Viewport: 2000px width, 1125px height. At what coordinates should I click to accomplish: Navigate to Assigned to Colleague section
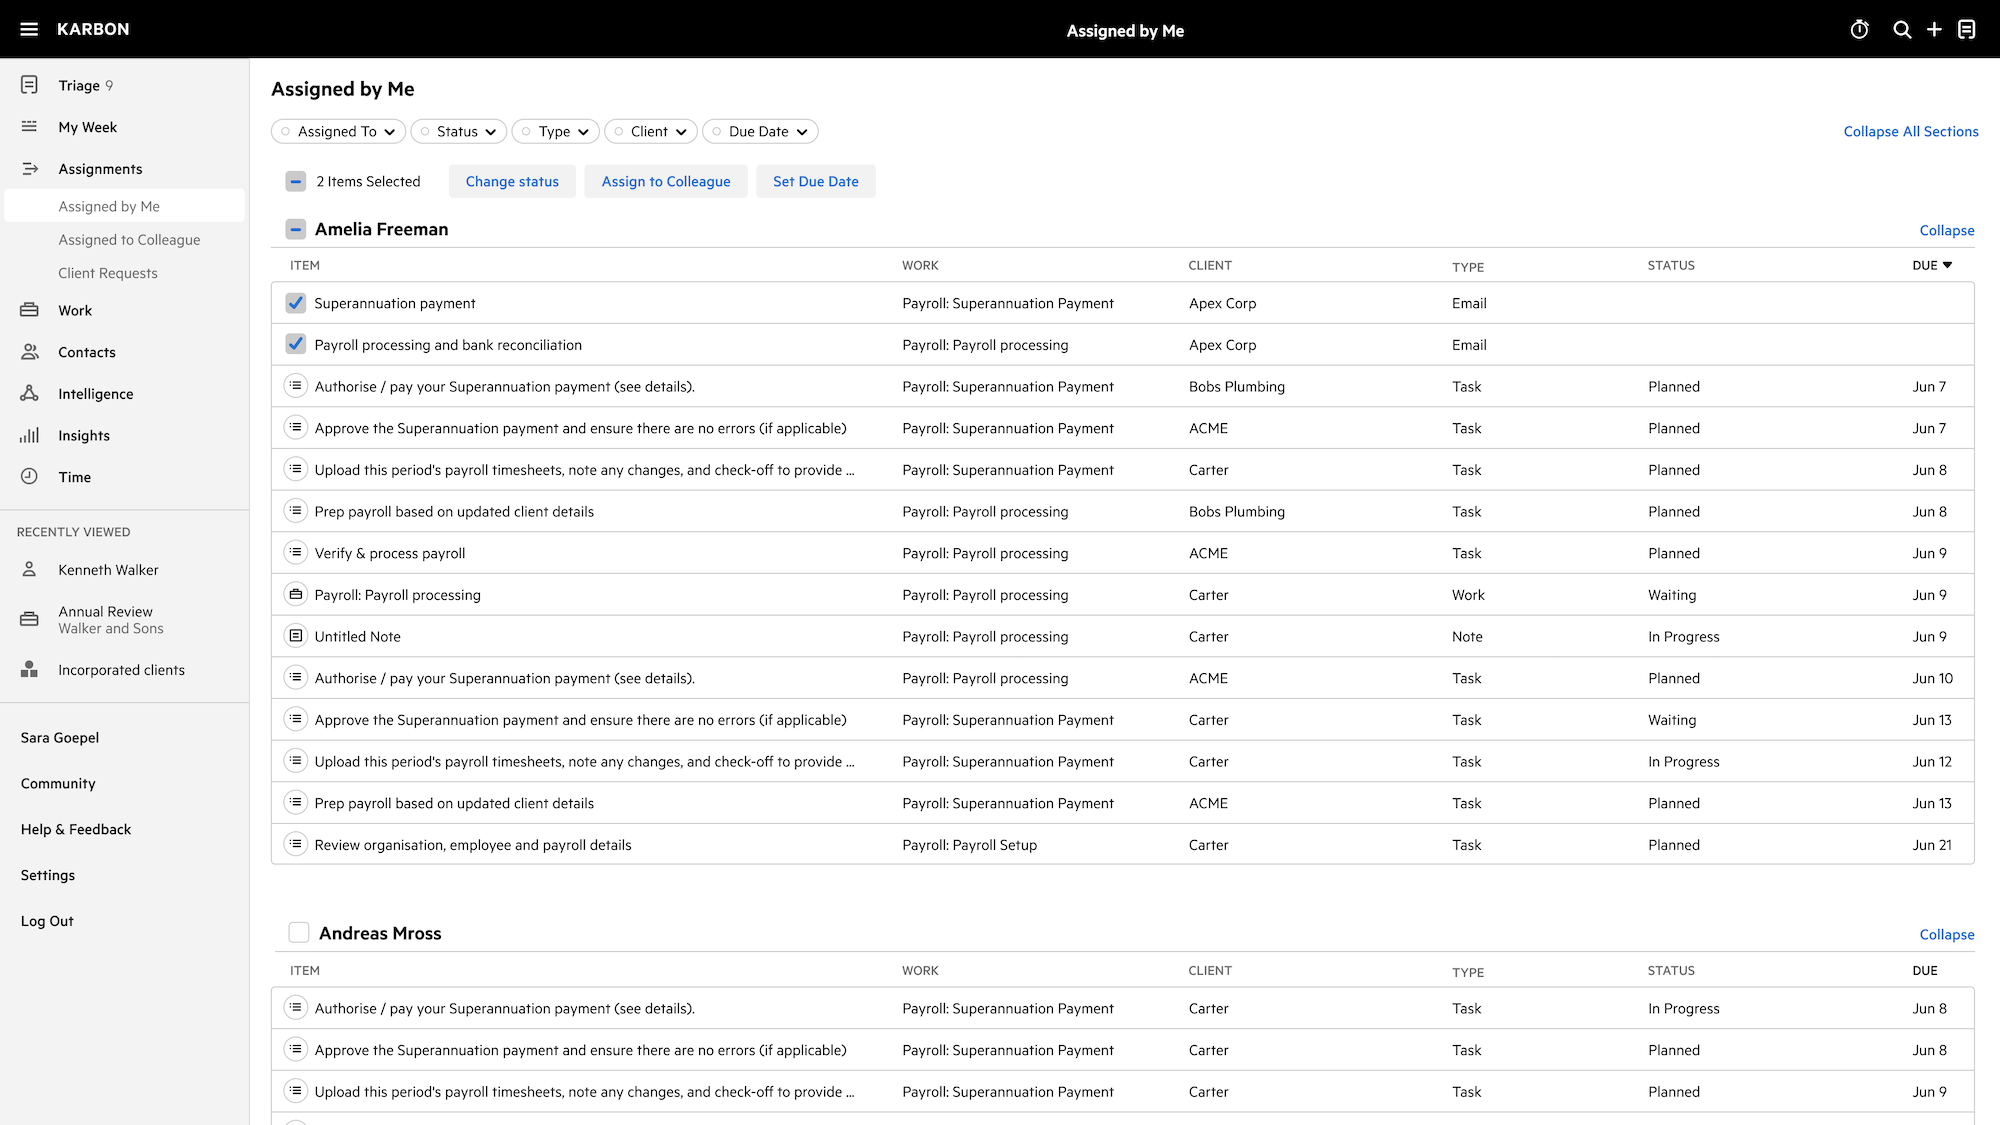point(129,239)
